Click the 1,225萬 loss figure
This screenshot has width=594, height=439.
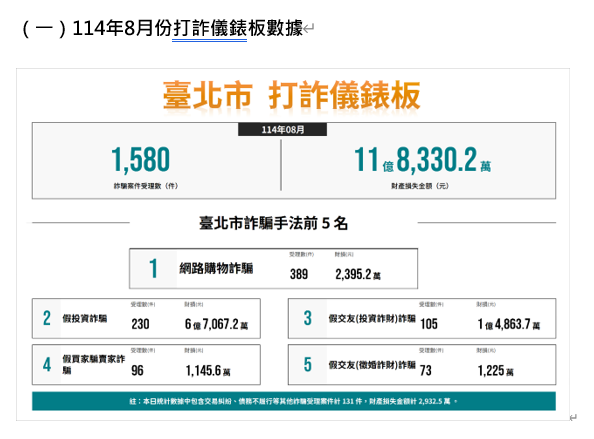496,370
